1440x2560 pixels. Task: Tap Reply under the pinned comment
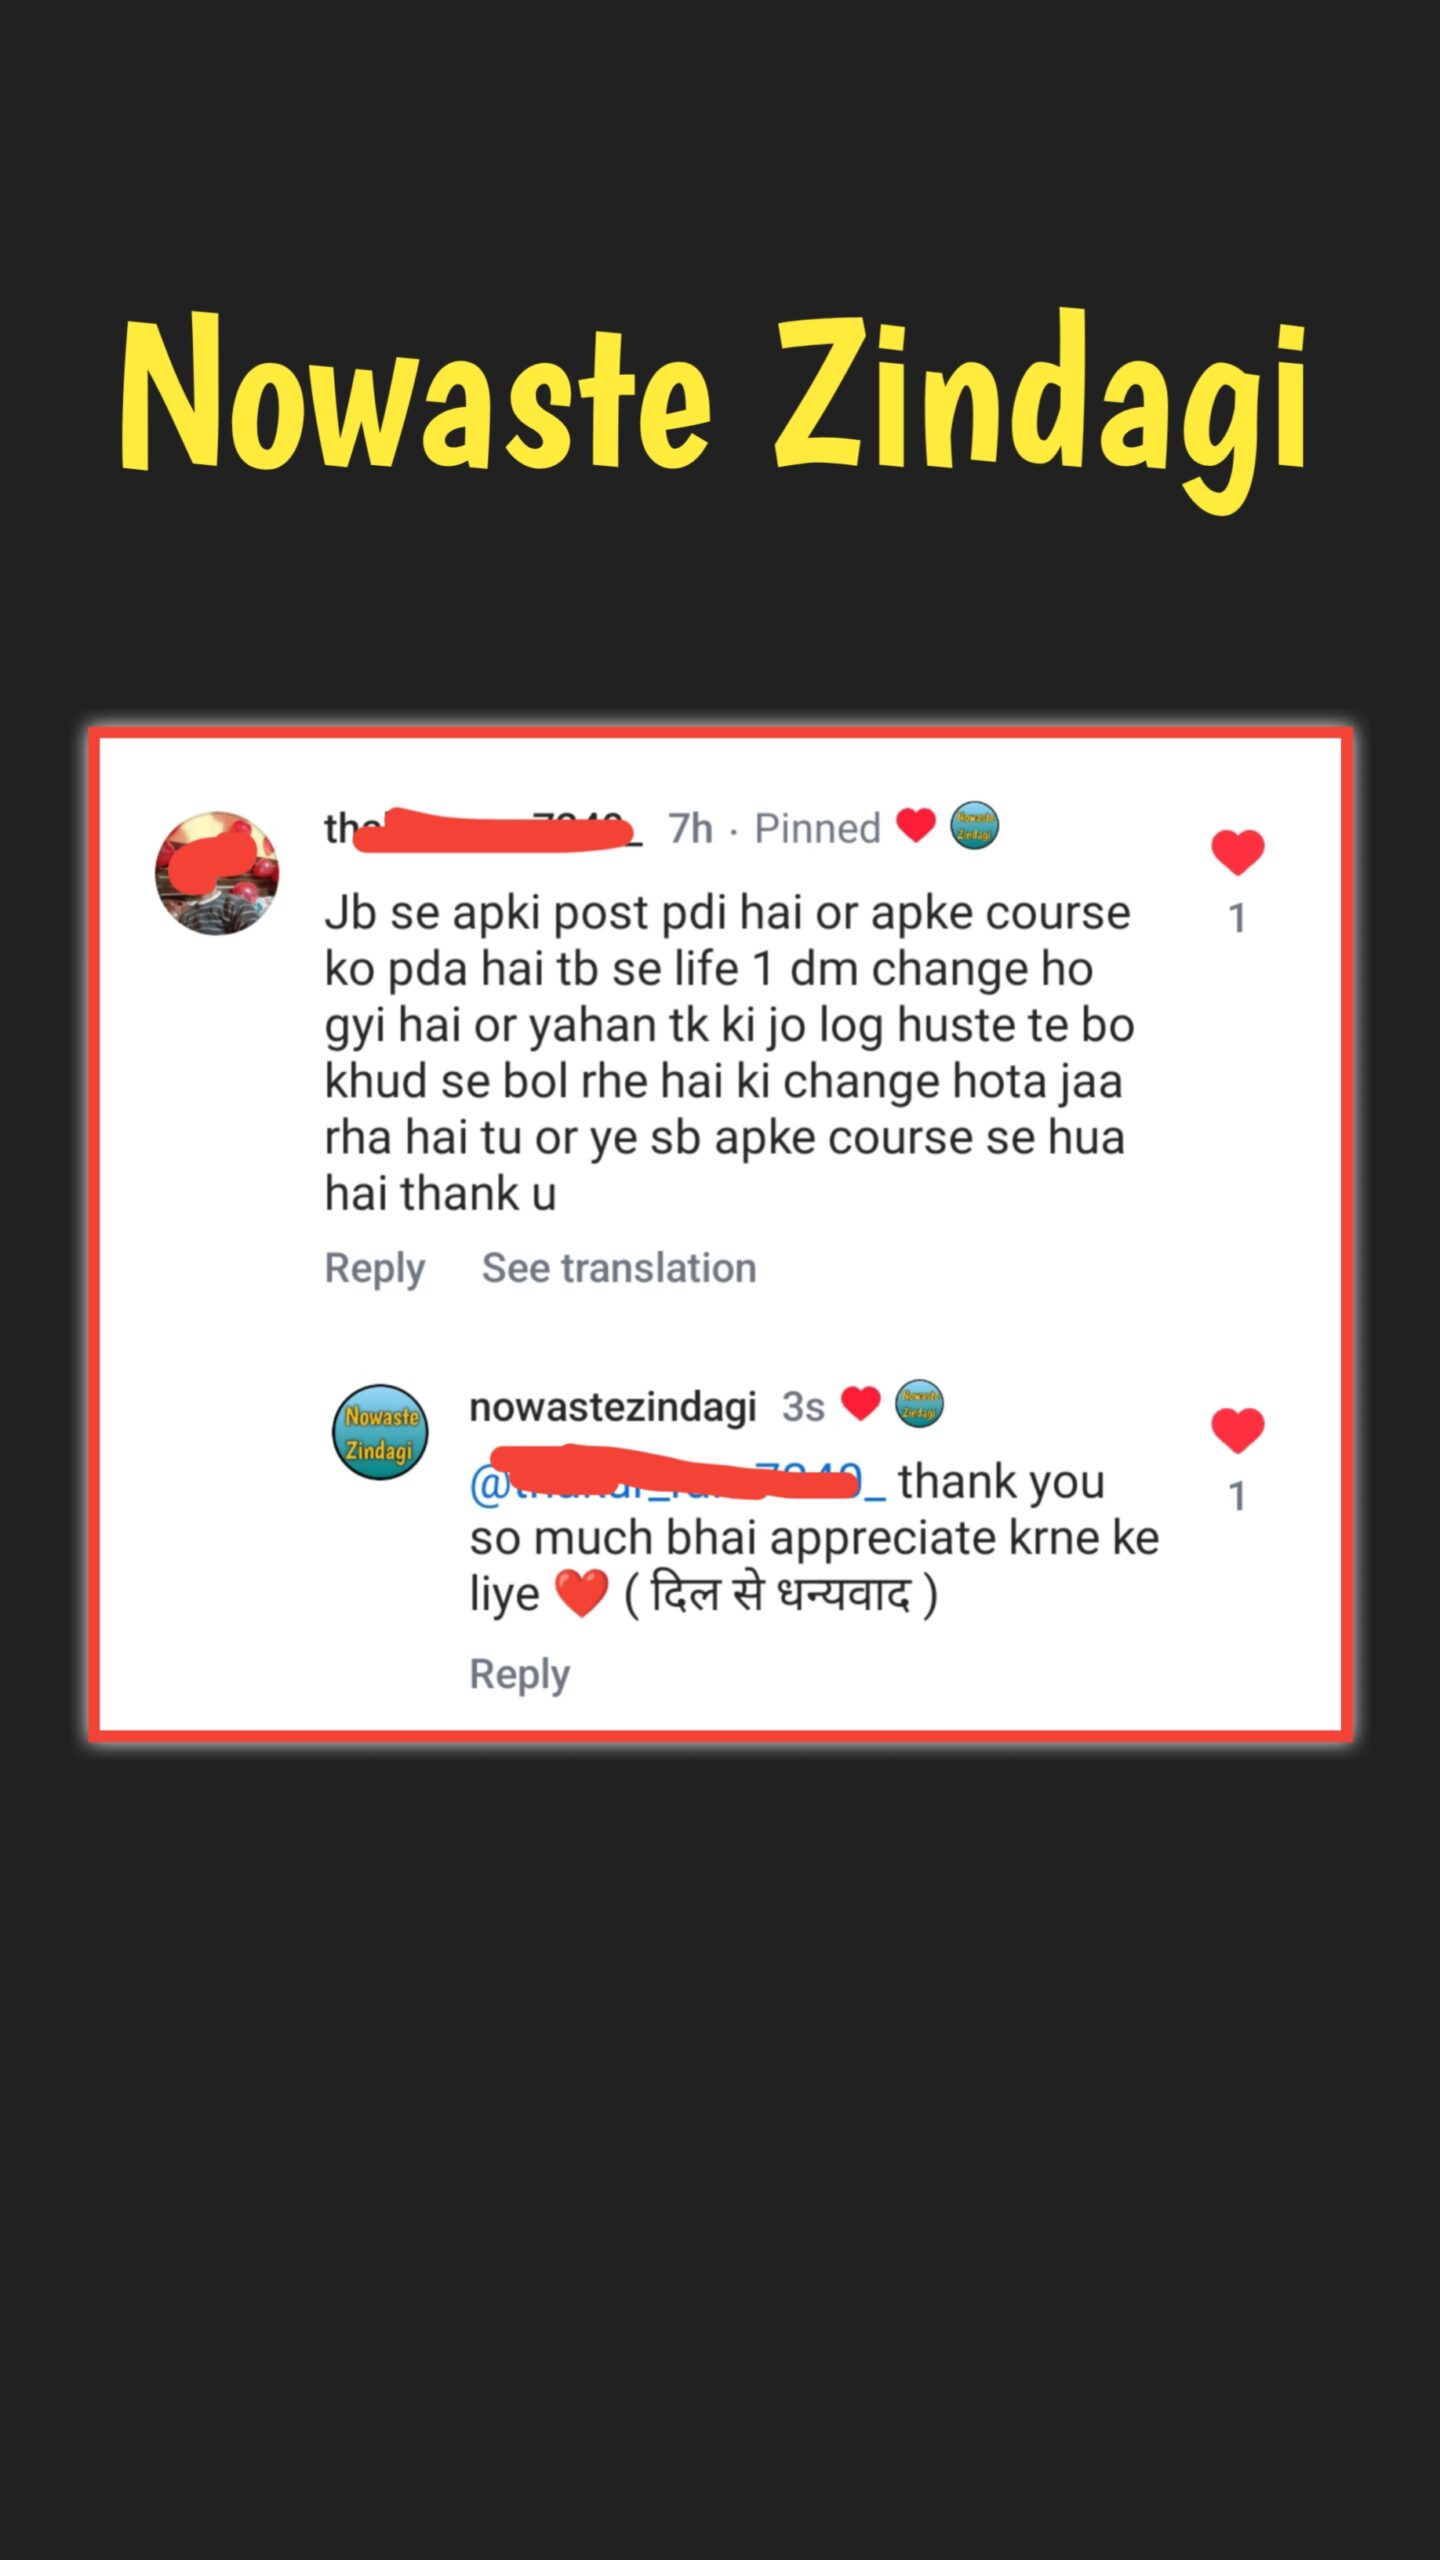pos(375,1268)
